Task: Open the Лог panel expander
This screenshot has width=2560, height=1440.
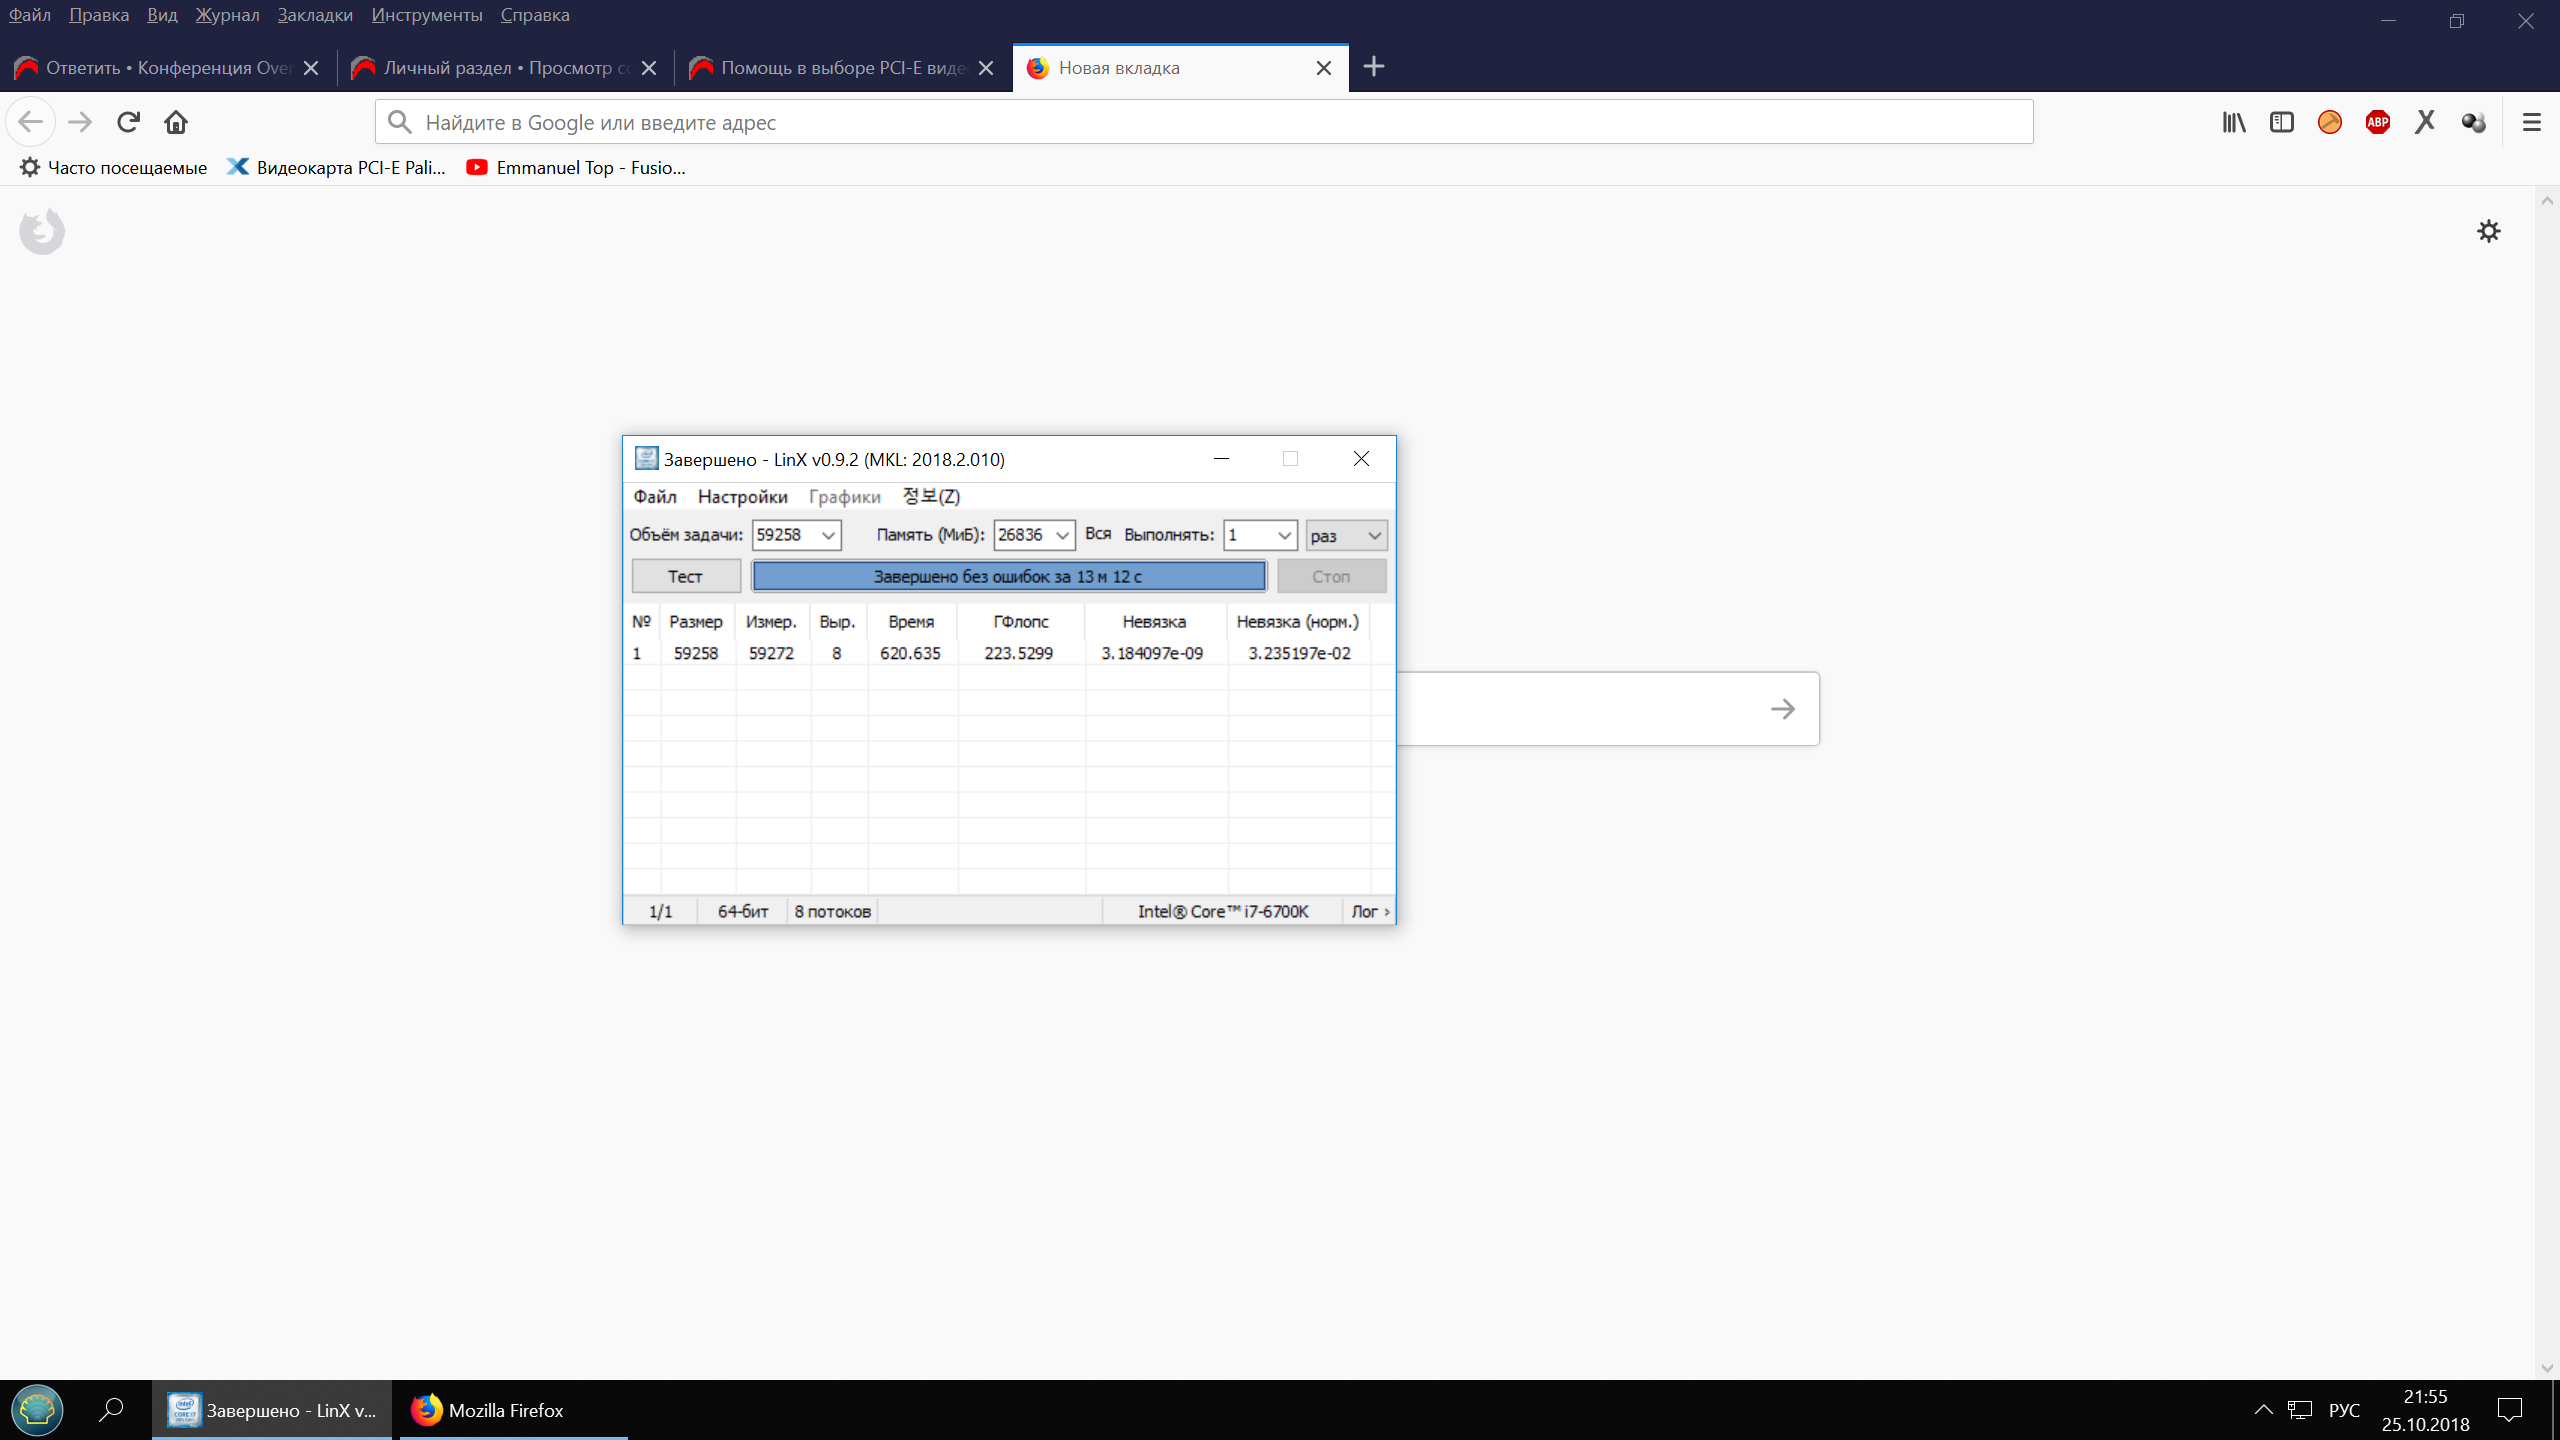Action: (x=1370, y=911)
